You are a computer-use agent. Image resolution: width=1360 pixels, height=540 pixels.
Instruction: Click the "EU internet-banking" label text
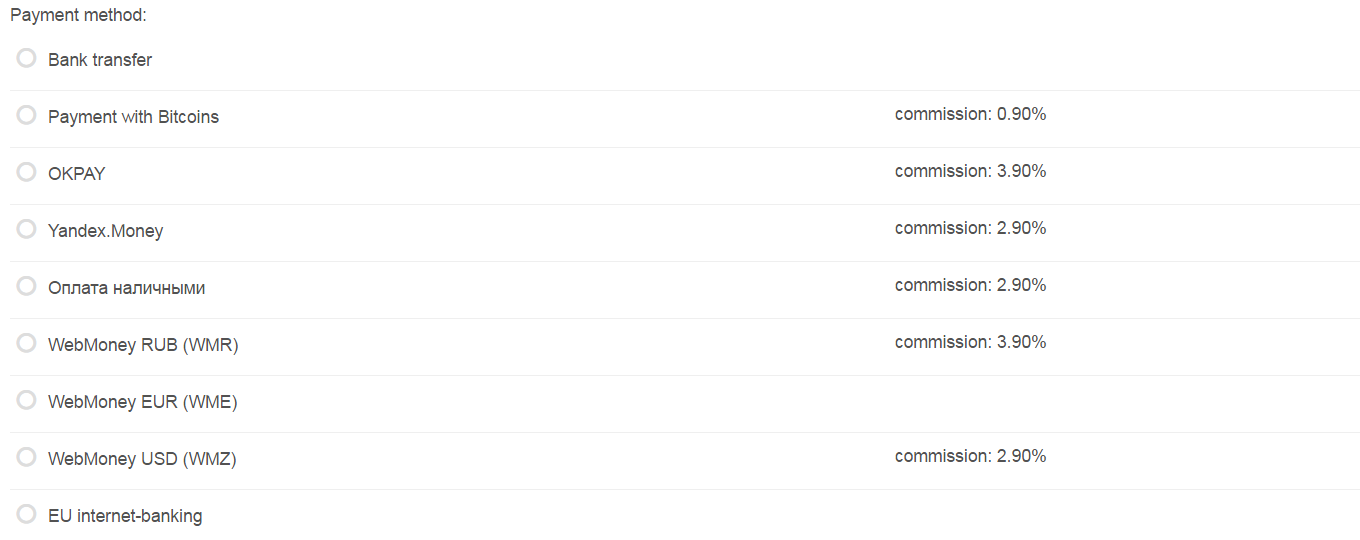125,516
